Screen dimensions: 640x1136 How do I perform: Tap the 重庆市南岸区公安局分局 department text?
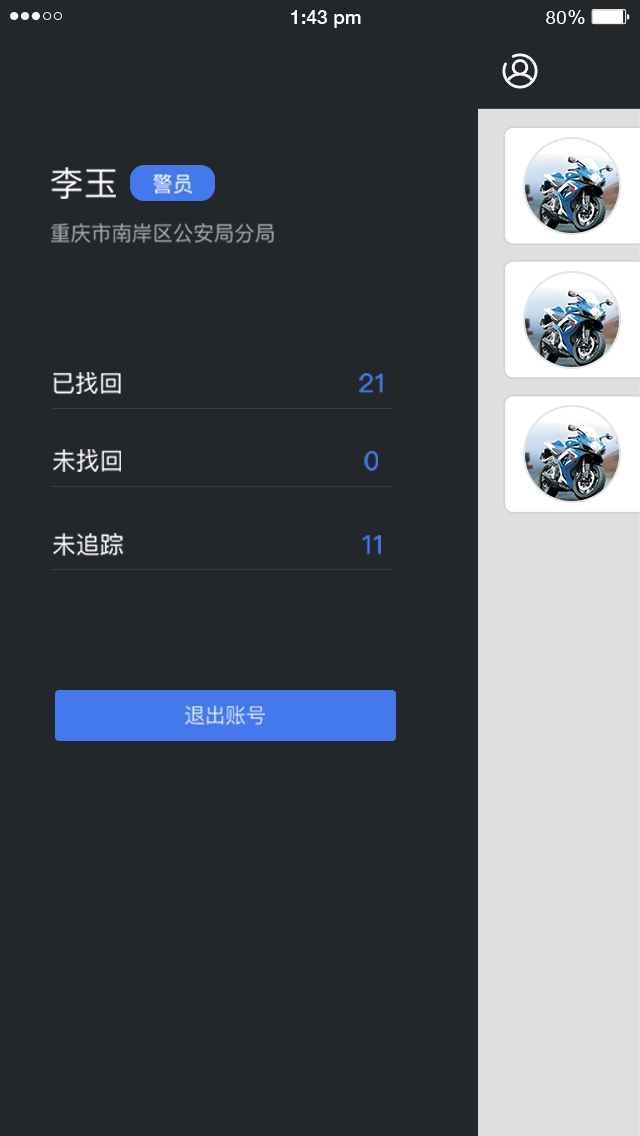point(162,234)
